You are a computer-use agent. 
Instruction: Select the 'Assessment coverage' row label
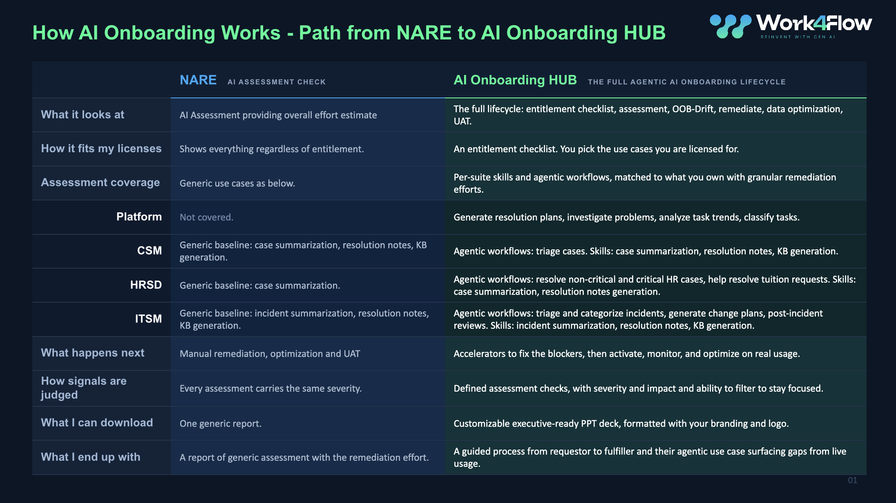[x=100, y=182]
